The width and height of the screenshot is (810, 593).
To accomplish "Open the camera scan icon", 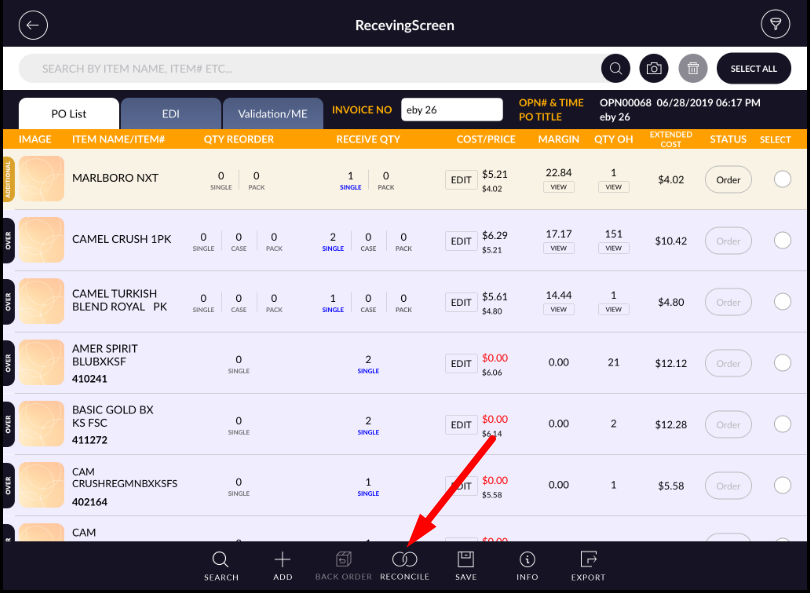I will 654,68.
